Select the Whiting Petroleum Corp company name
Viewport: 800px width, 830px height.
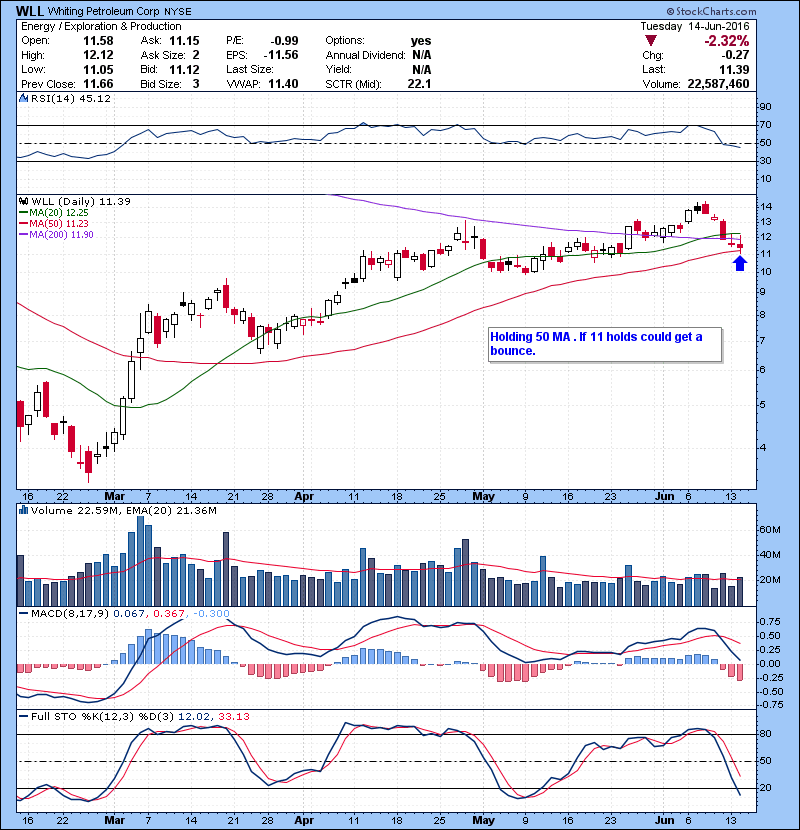tap(104, 11)
